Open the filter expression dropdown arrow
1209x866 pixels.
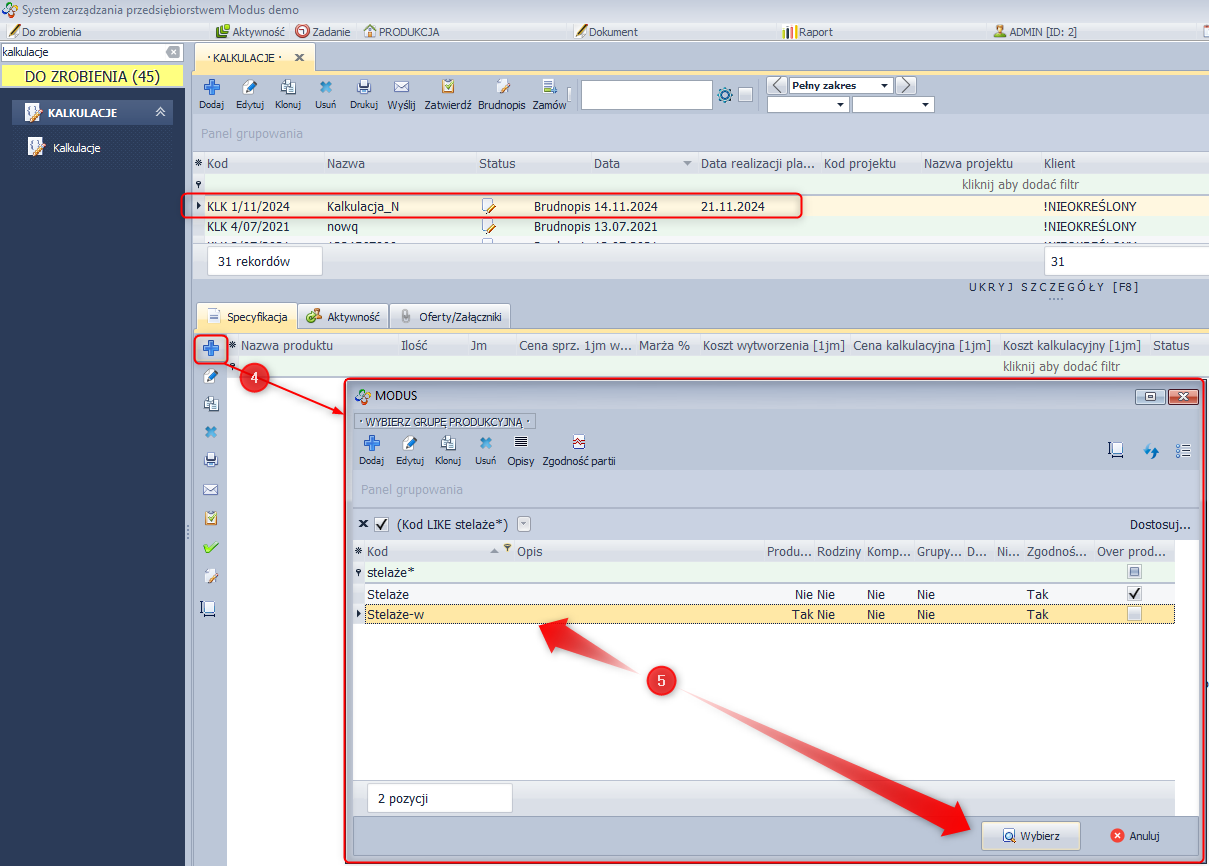[523, 524]
